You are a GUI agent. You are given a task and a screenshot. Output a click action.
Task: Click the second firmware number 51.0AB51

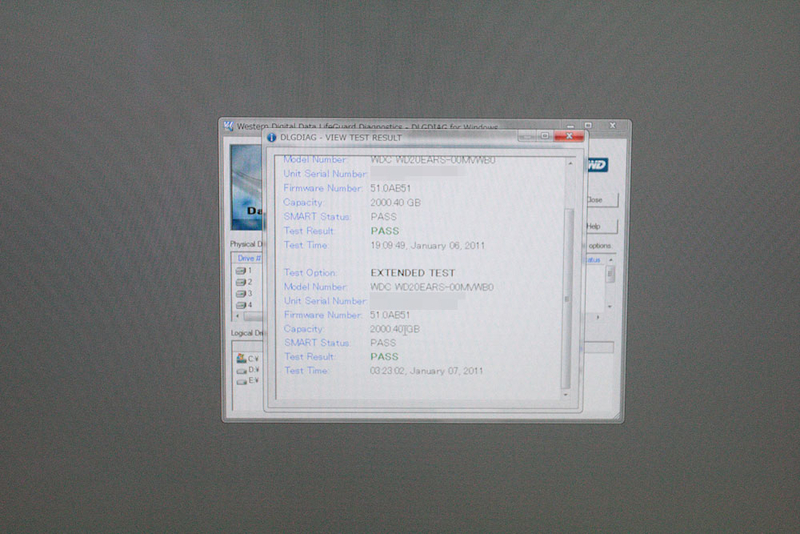tap(390, 315)
